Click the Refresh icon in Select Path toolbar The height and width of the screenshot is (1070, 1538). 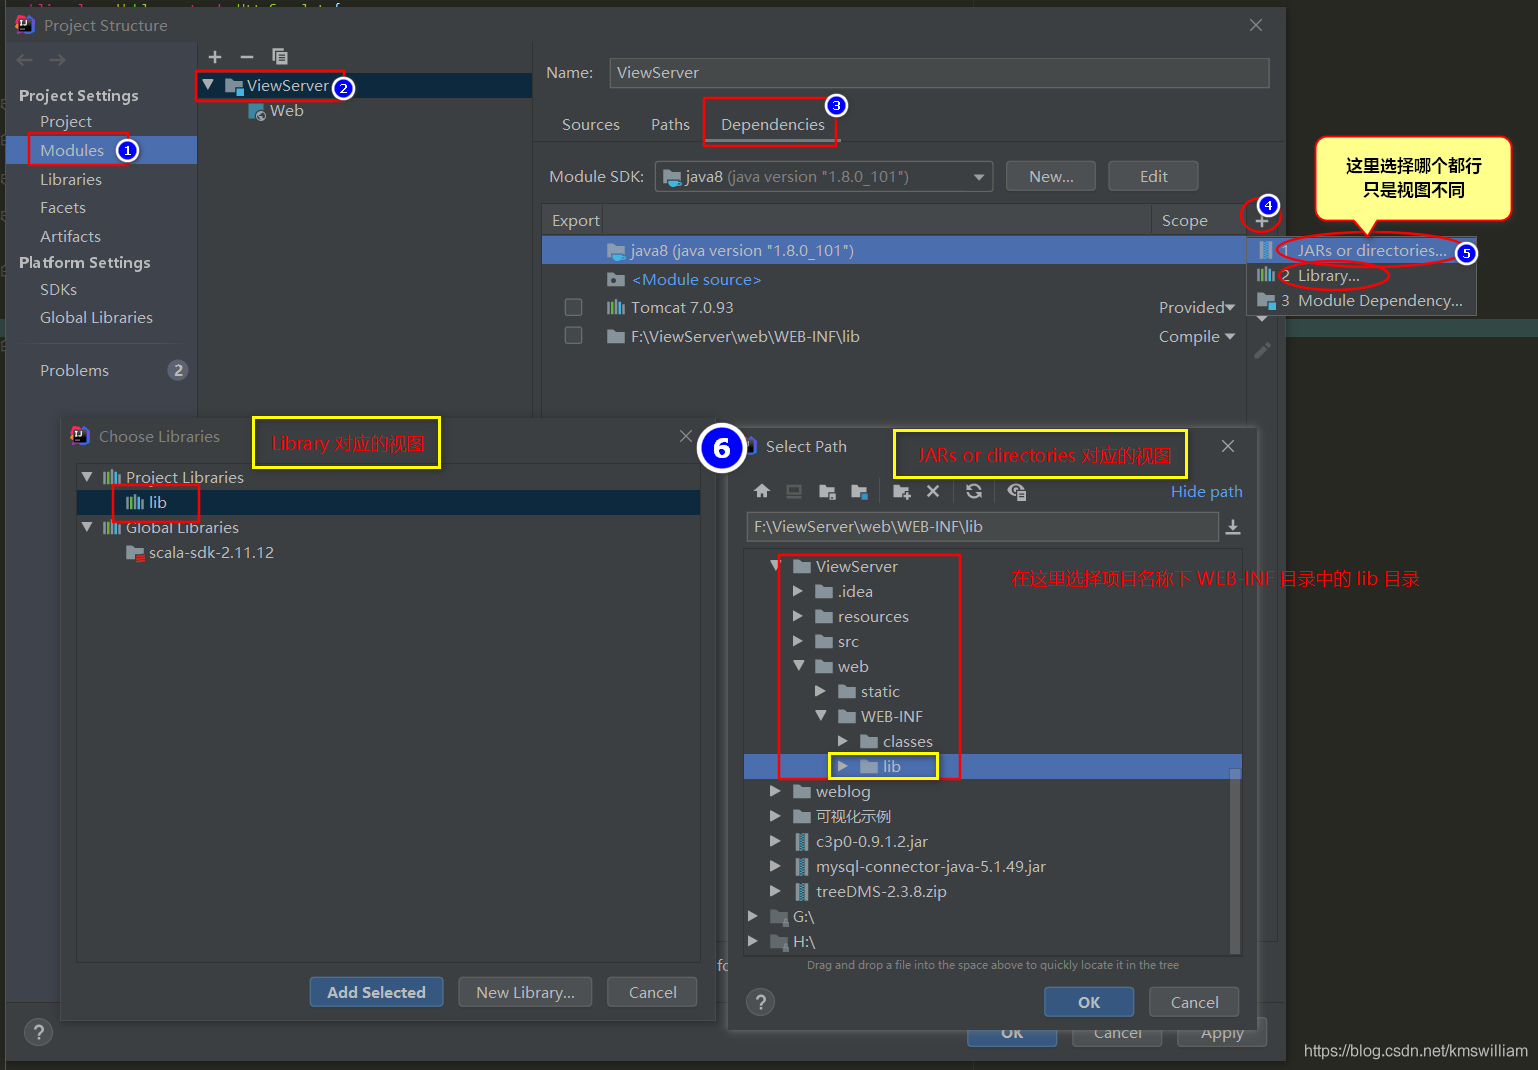(974, 491)
